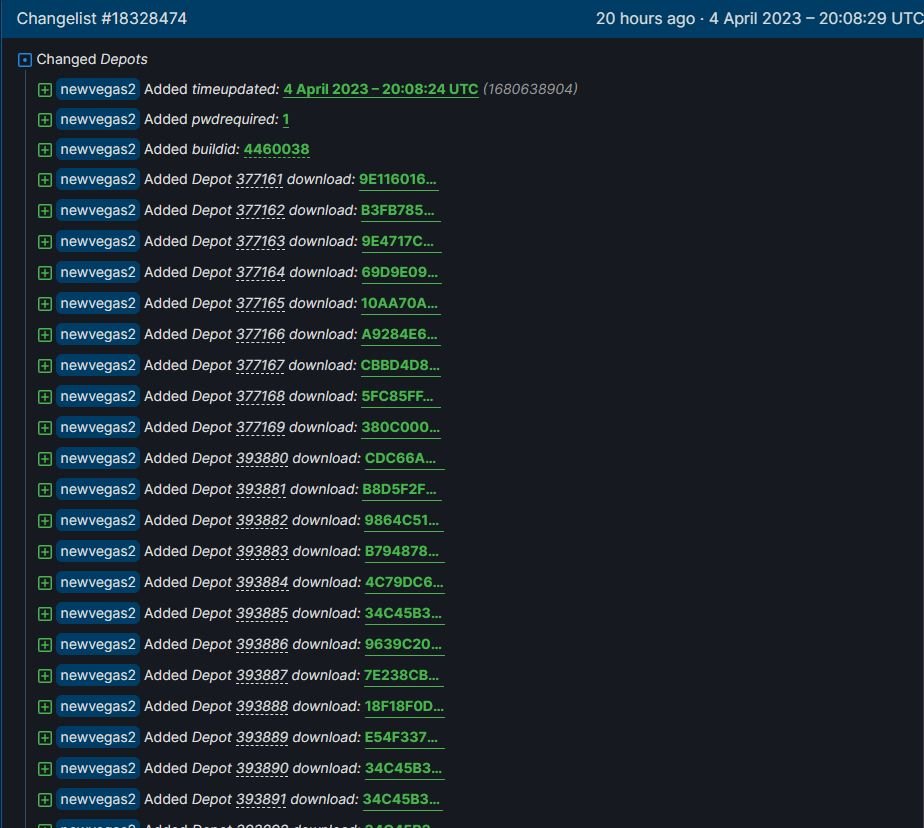
Task: Click newvegas2 badge on Depot 377163 row
Action: click(98, 242)
